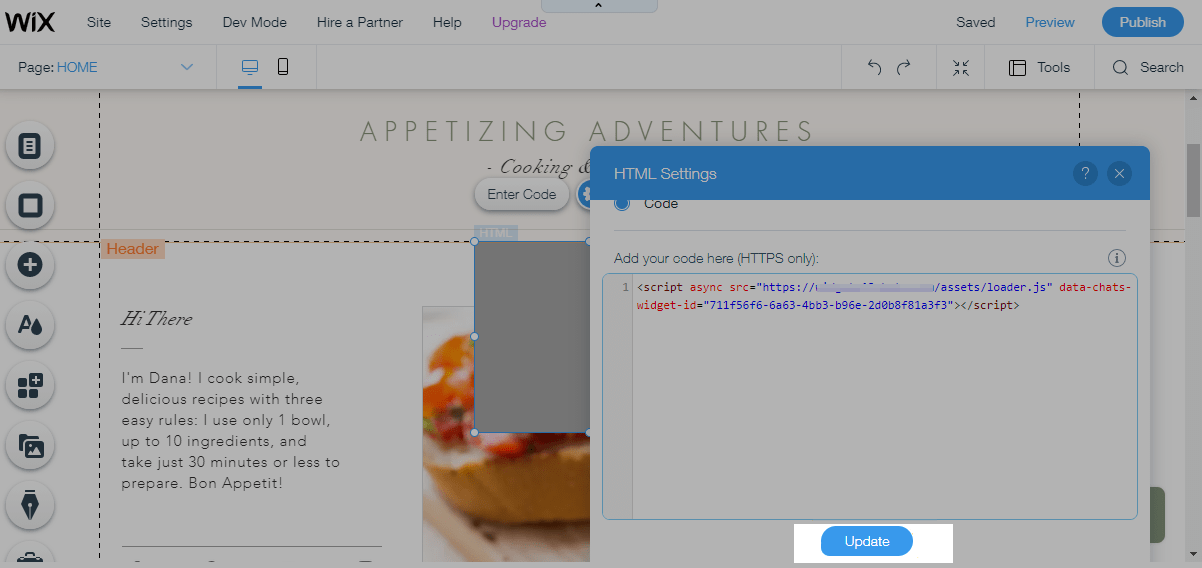Click the I'm Dana paragraph text
Image resolution: width=1202 pixels, height=568 pixels.
pos(231,431)
